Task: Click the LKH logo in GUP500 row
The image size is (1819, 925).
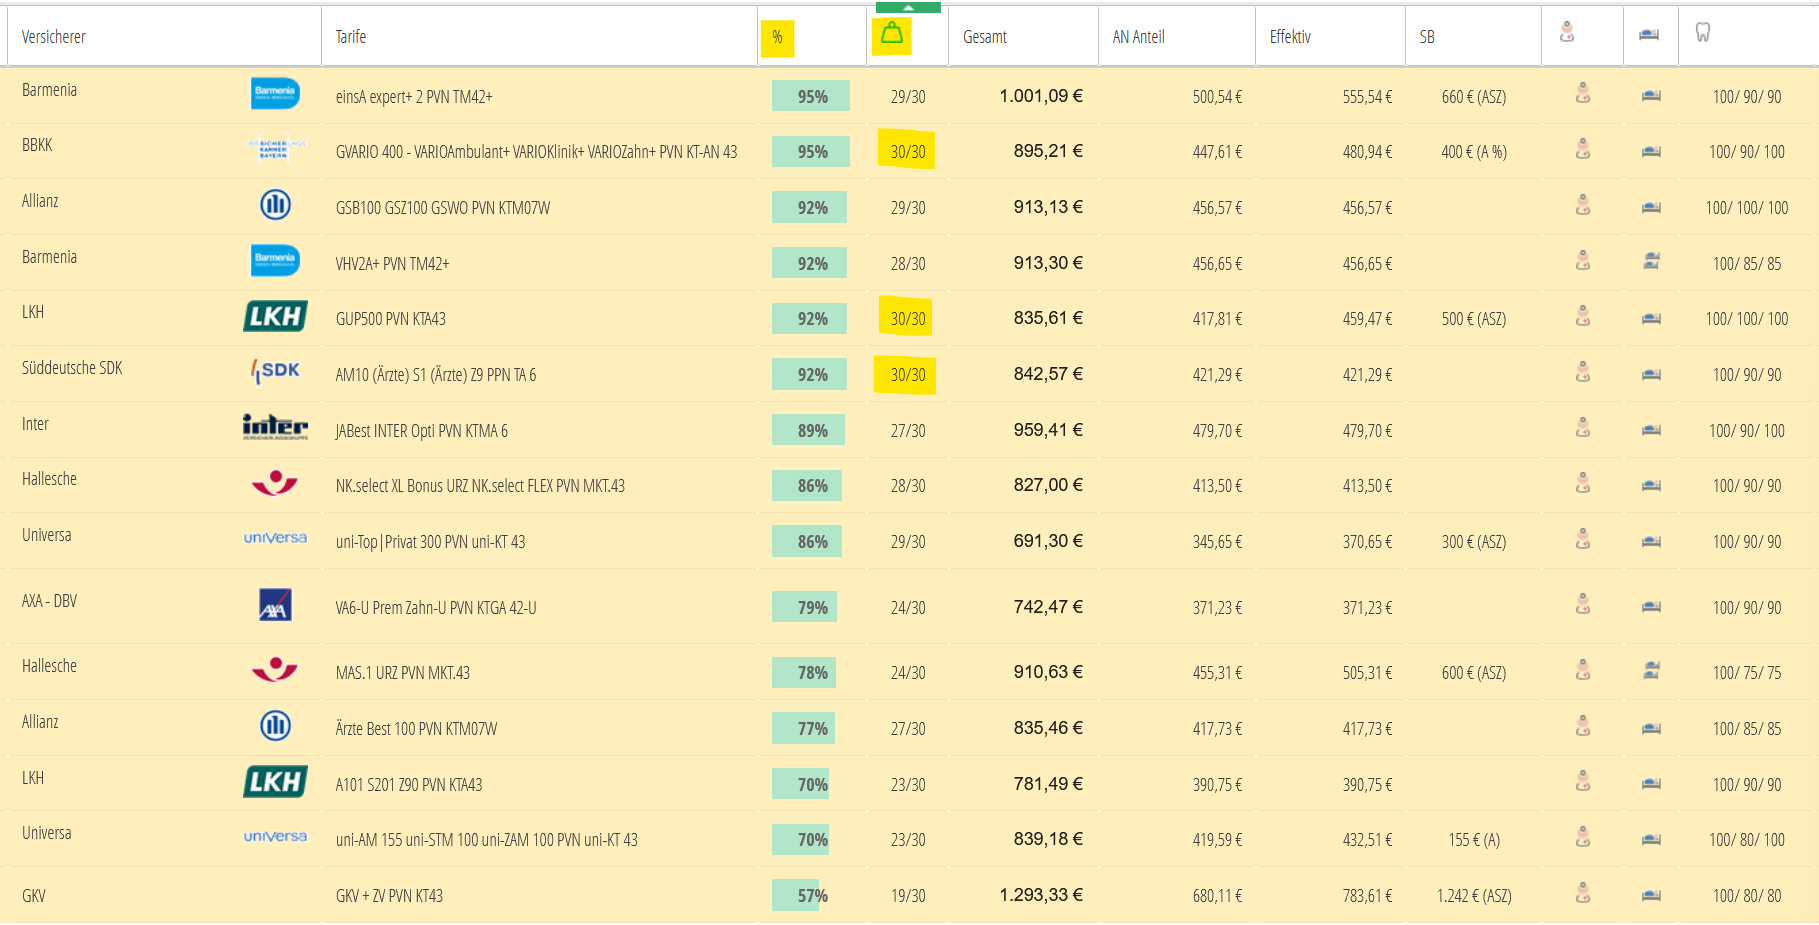Action: click(275, 317)
